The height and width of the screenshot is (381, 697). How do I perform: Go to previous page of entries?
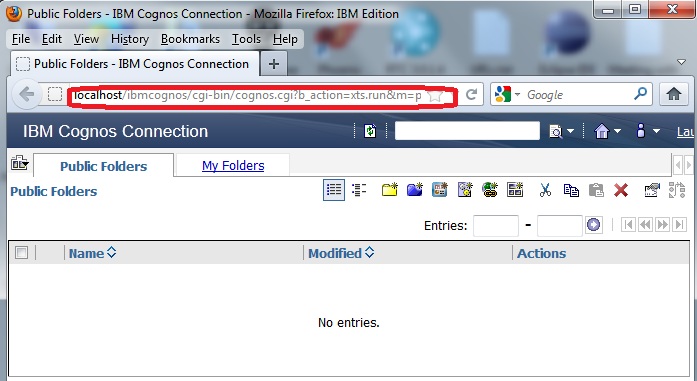pos(645,225)
